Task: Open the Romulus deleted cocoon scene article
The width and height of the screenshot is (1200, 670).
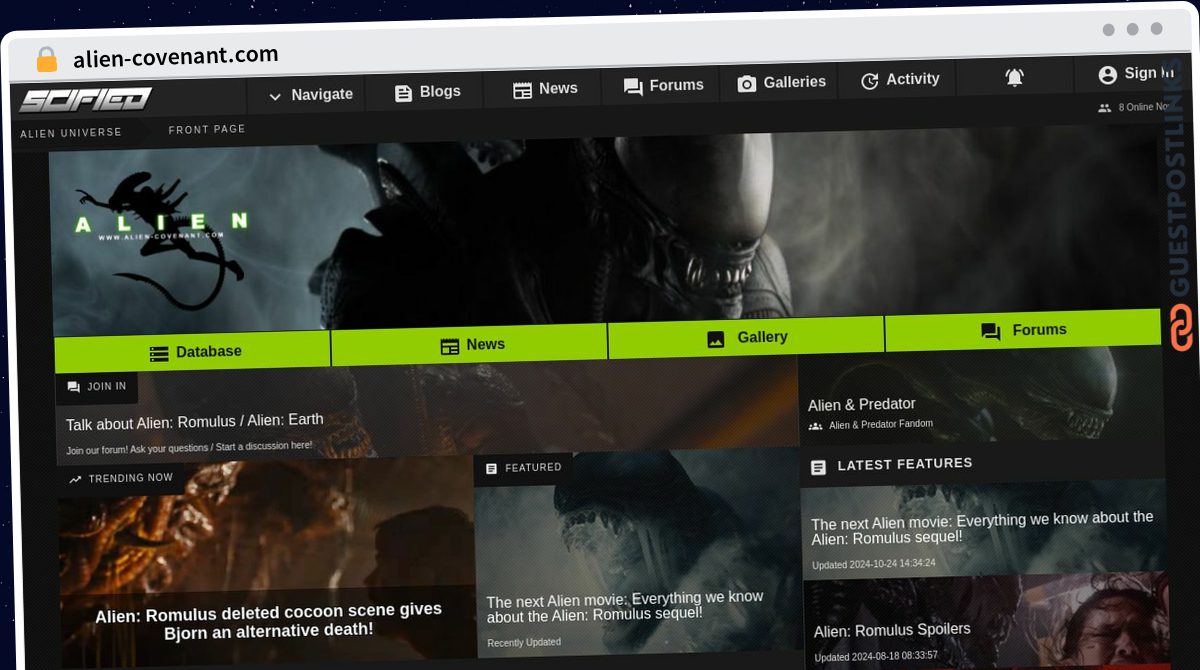Action: coord(268,620)
